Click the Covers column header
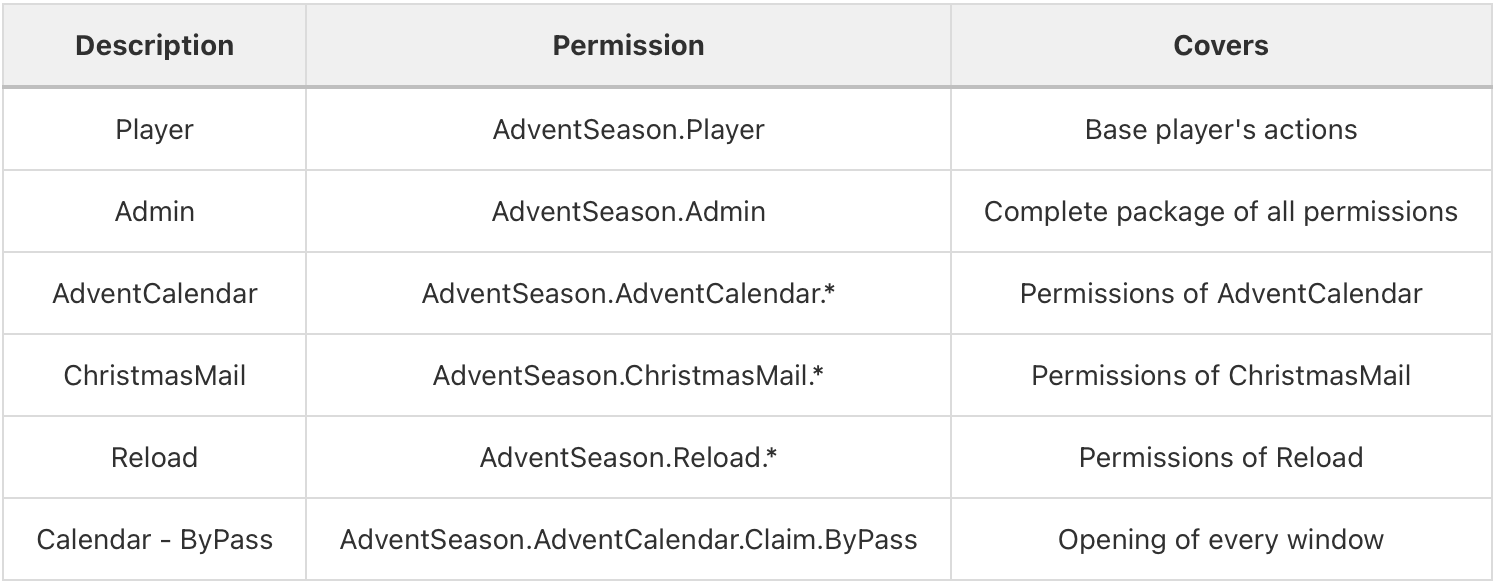Viewport: 1494px width, 586px height. click(x=1220, y=46)
